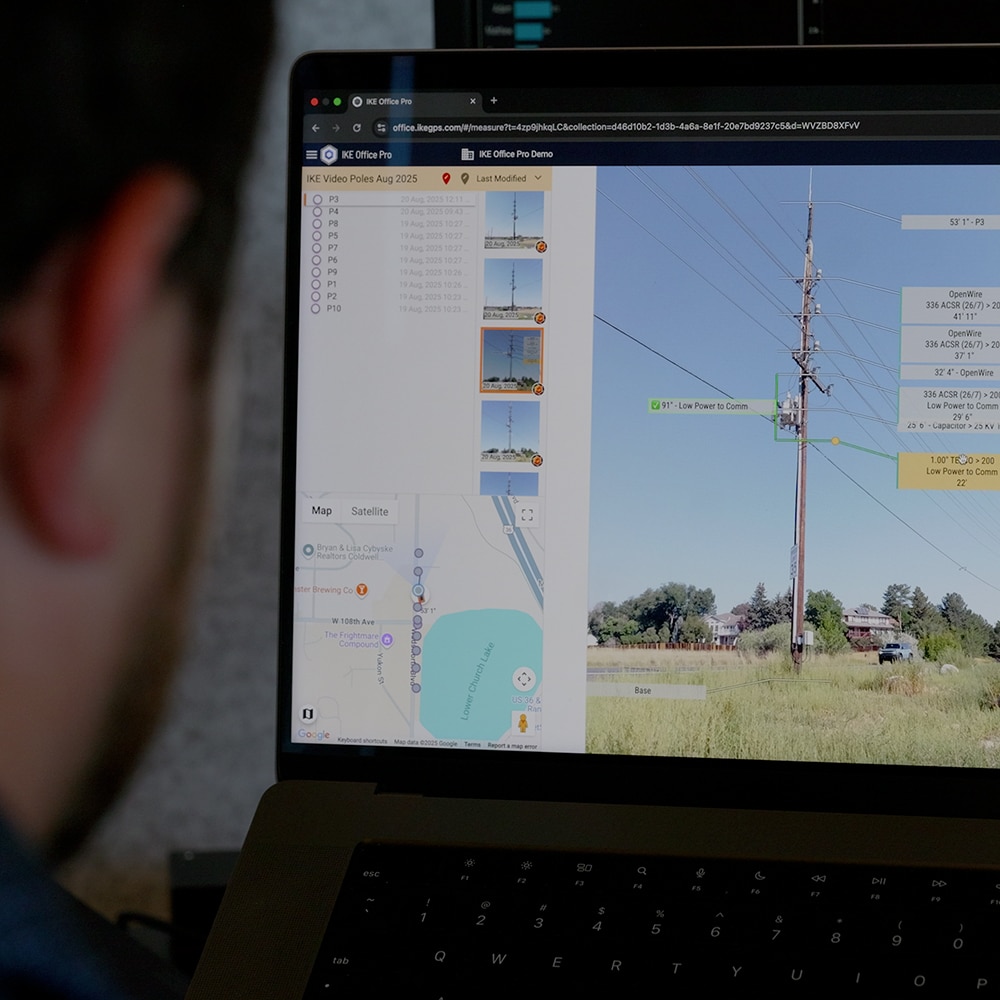This screenshot has width=1000, height=1000.
Task: Select the P7 radio button
Action: coord(316,248)
